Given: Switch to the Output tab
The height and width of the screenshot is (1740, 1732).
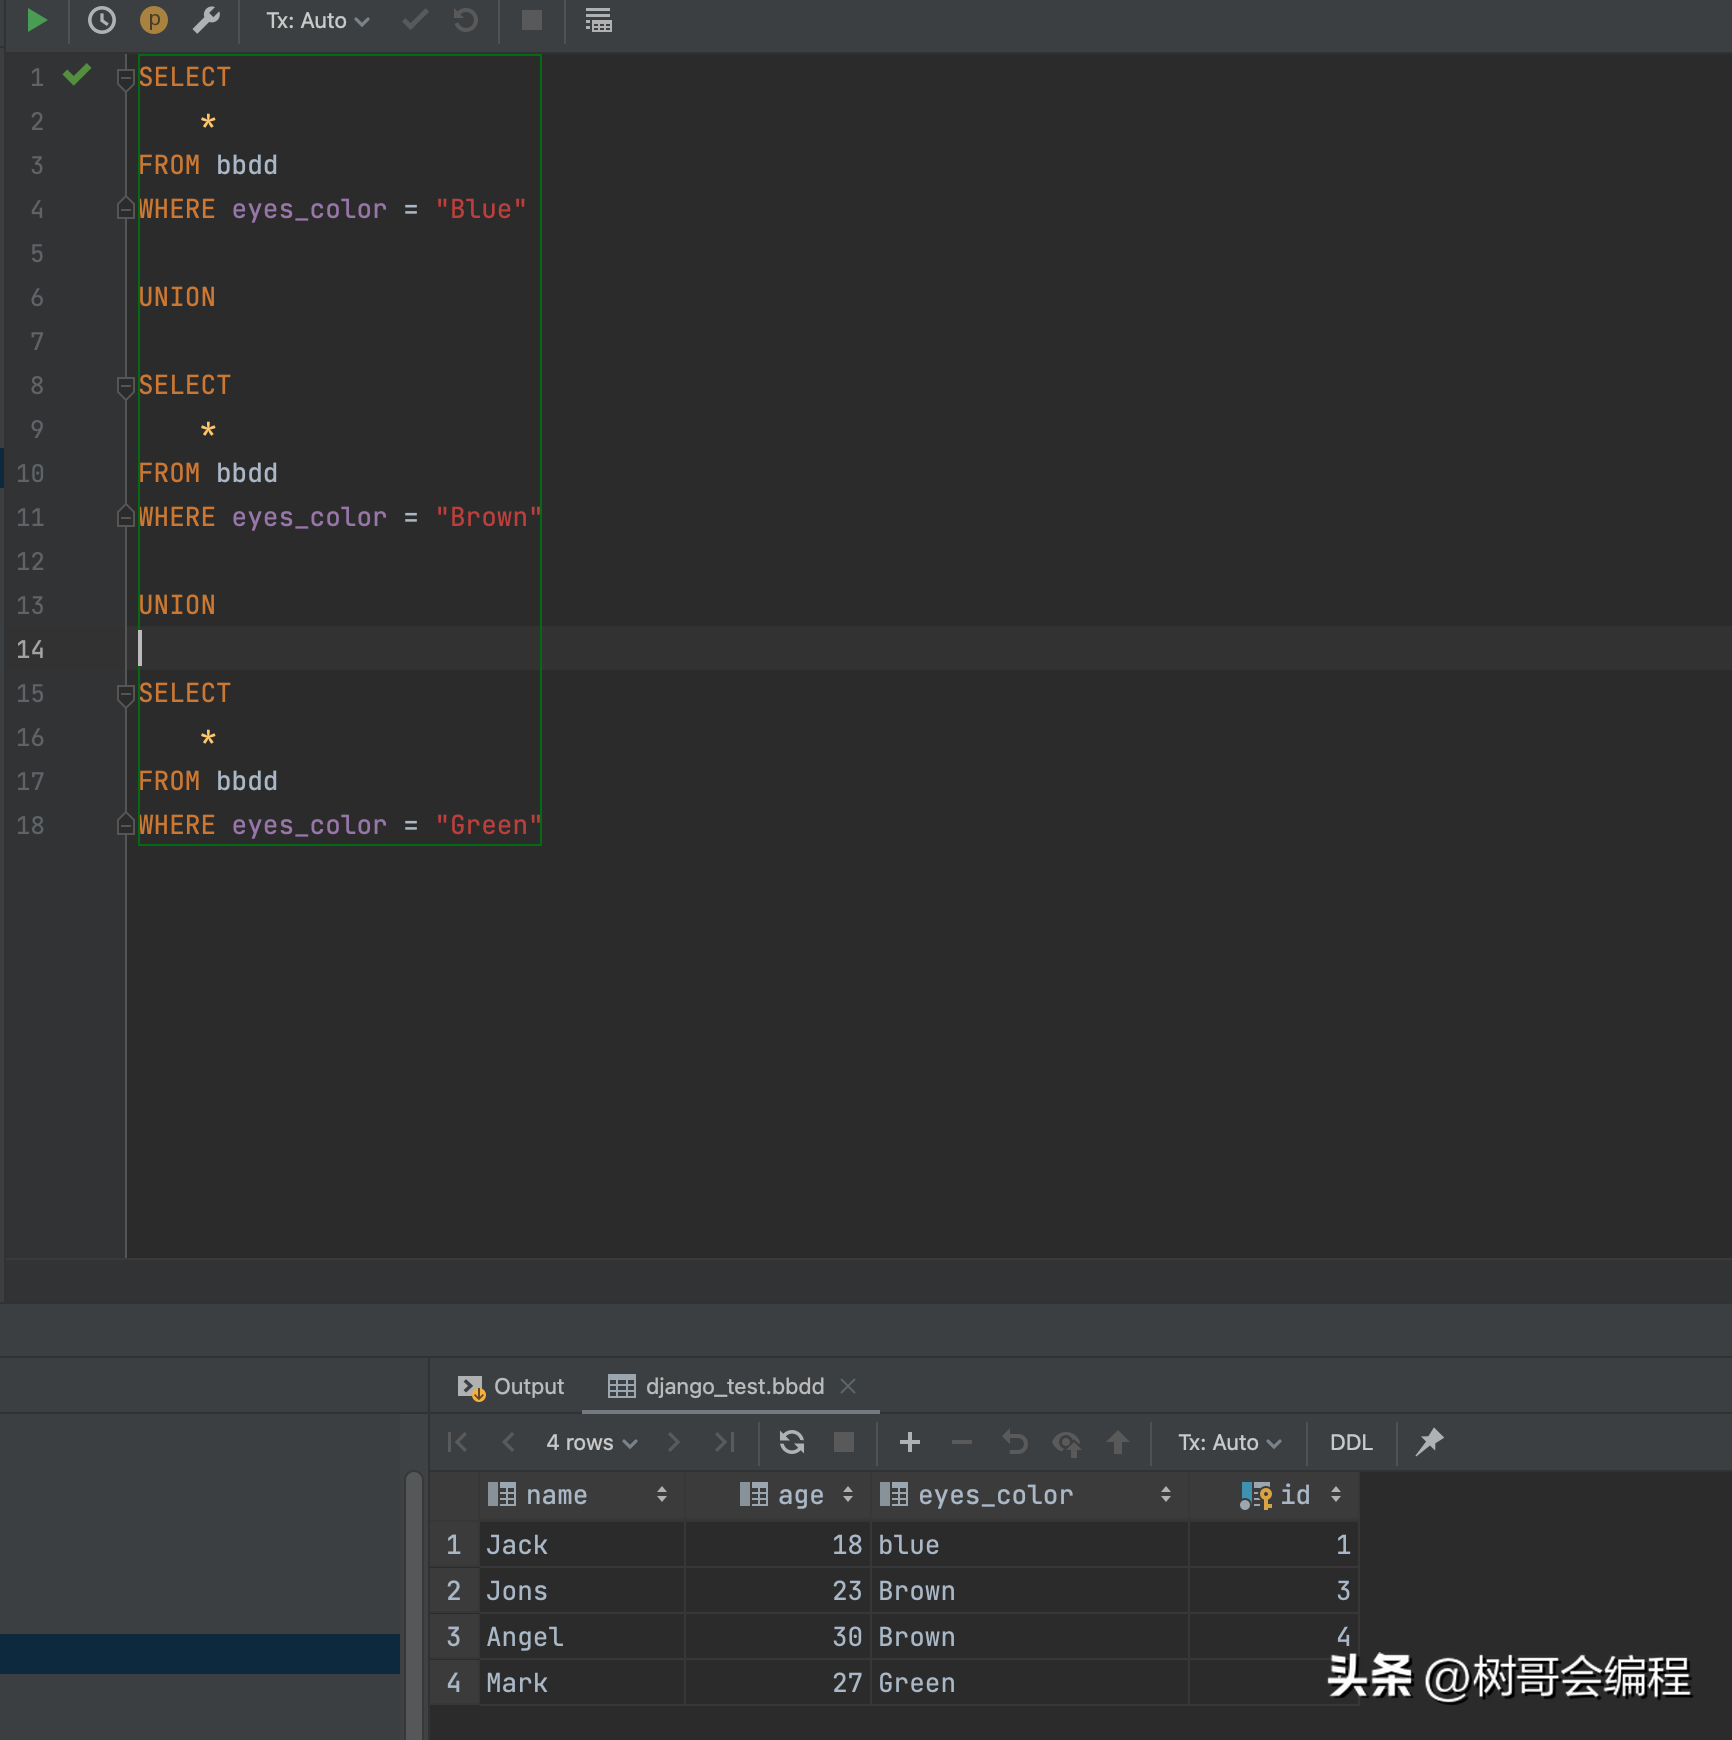Looking at the screenshot, I should point(511,1386).
